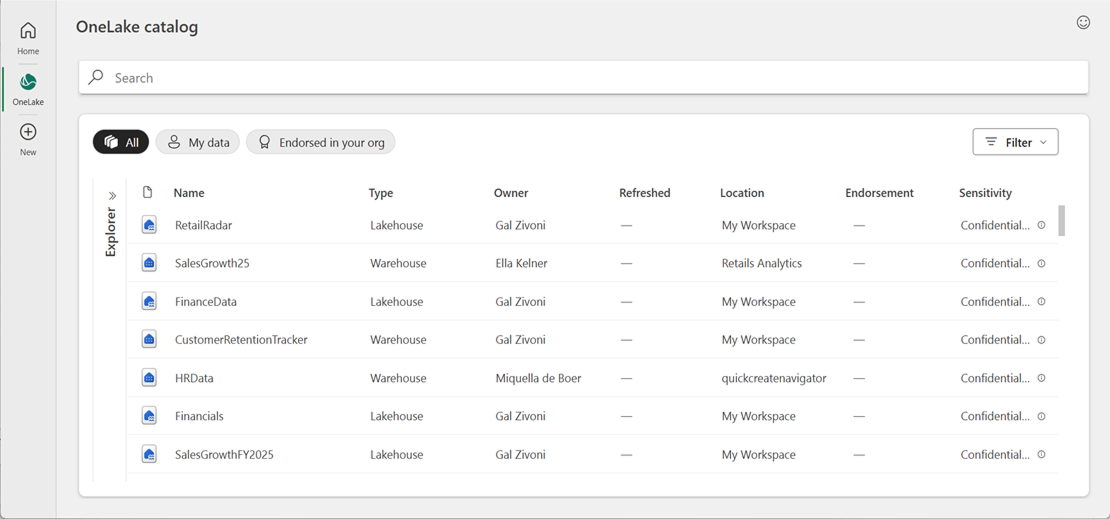Select the All filter tab
Screen dimensions: 1110x519
pos(121,142)
